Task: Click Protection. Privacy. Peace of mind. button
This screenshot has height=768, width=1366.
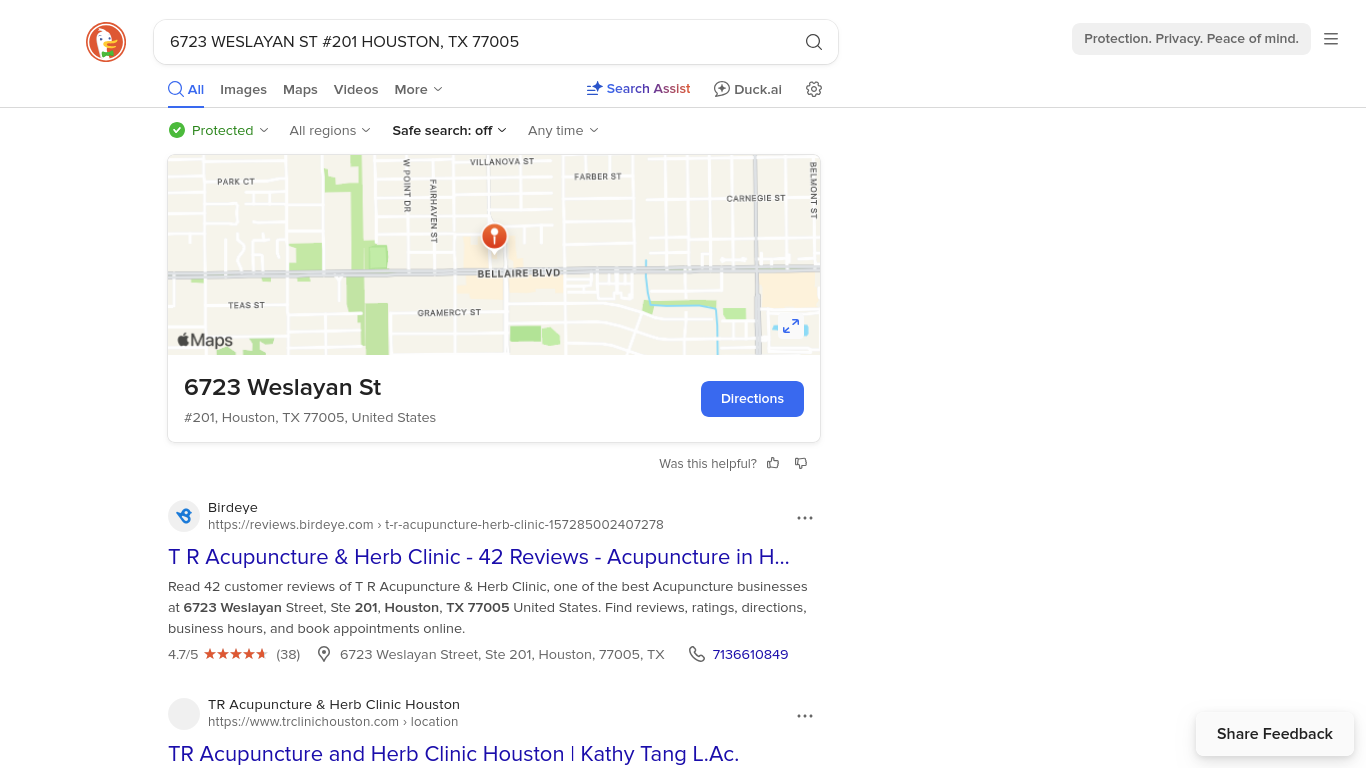Action: tap(1191, 39)
